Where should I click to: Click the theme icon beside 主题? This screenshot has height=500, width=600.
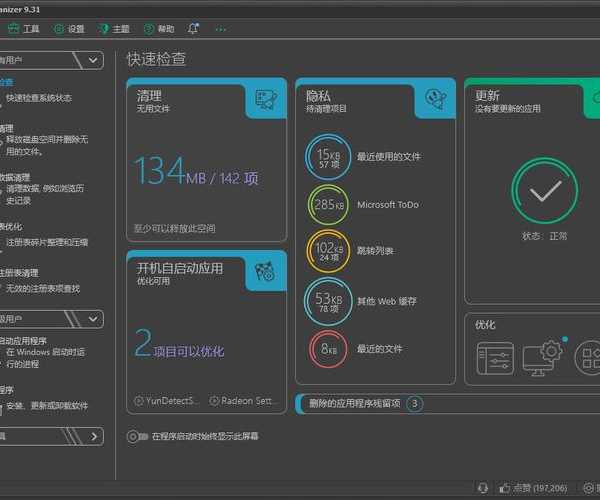(103, 29)
